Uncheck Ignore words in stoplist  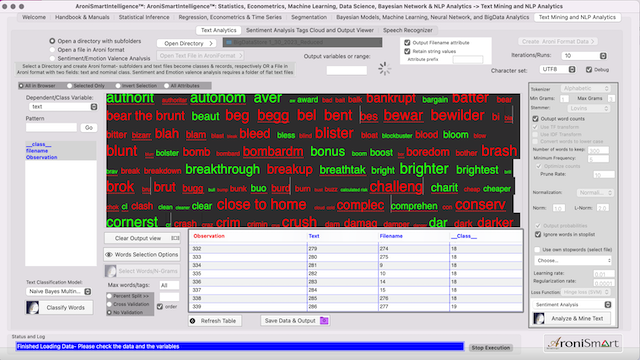point(538,234)
